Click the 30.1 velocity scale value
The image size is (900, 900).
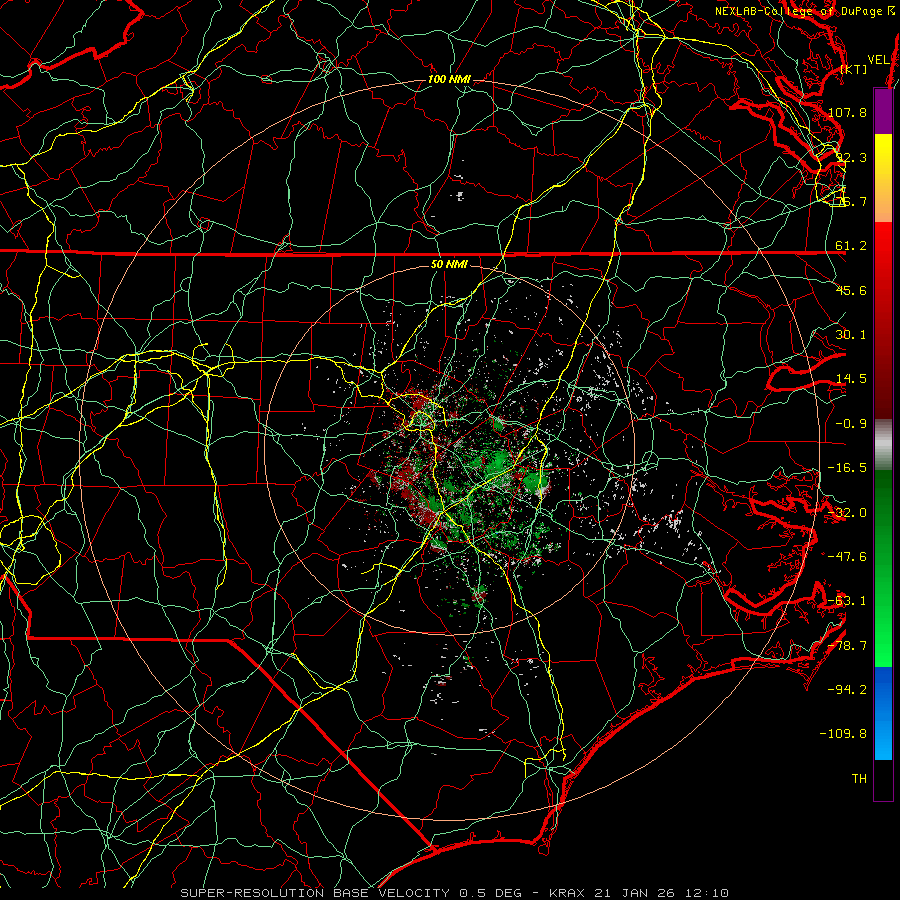coord(851,335)
